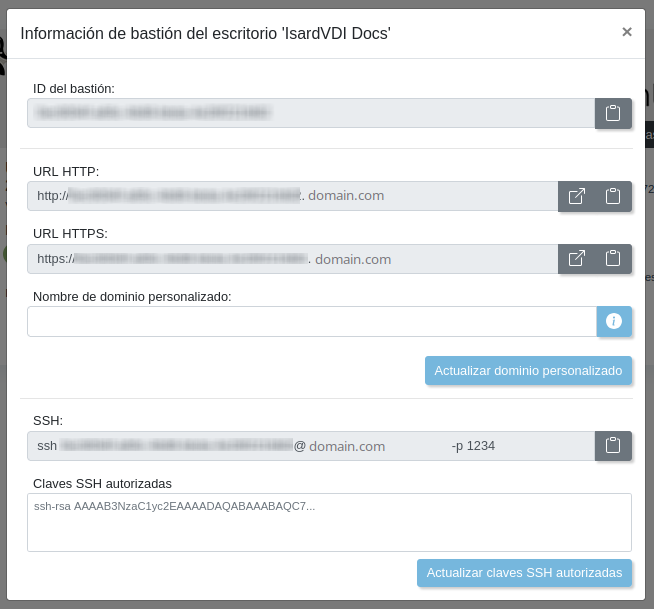Click the 'ID del bastión' label
This screenshot has width=654, height=609.
[x=74, y=89]
